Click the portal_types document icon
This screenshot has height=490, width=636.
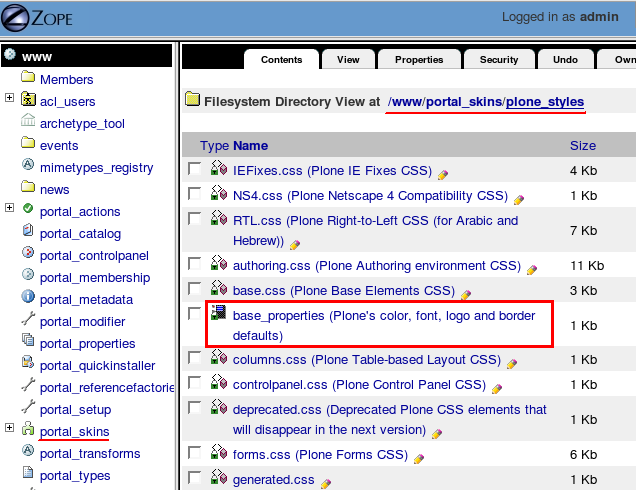28,472
